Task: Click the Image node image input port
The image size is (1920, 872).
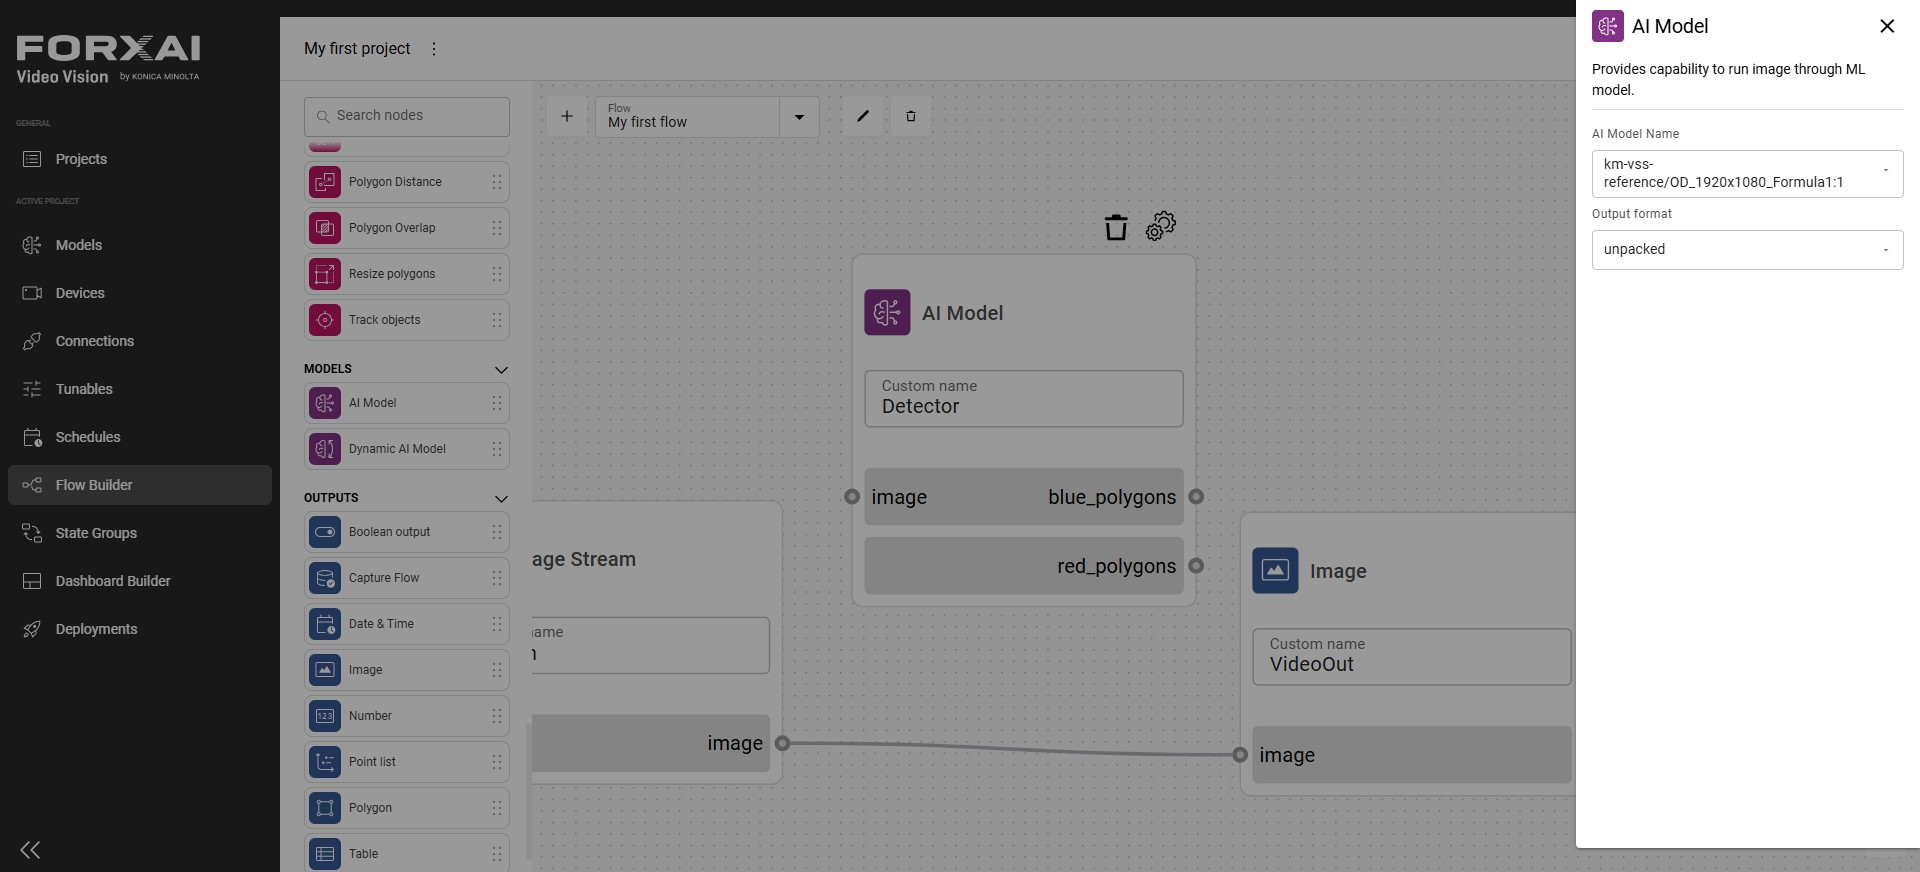Action: coord(1240,755)
